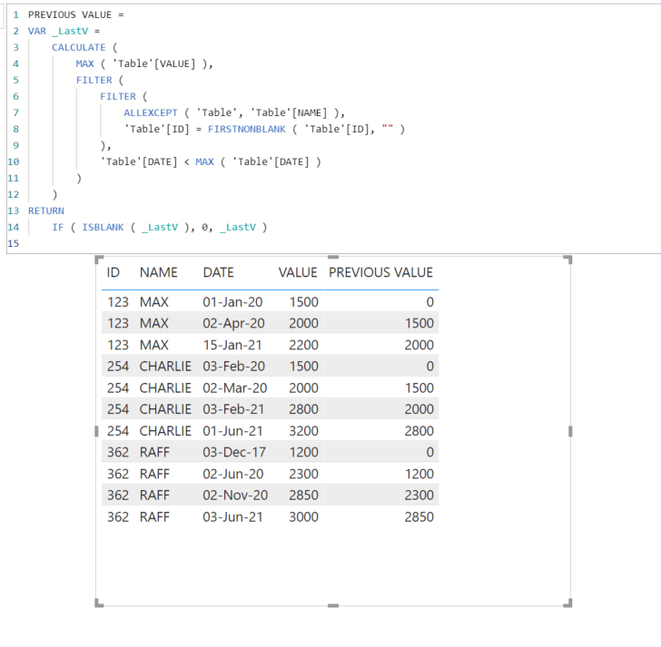Select the date cell 03-Feb-20
The width and height of the screenshot is (661, 647).
coord(234,366)
